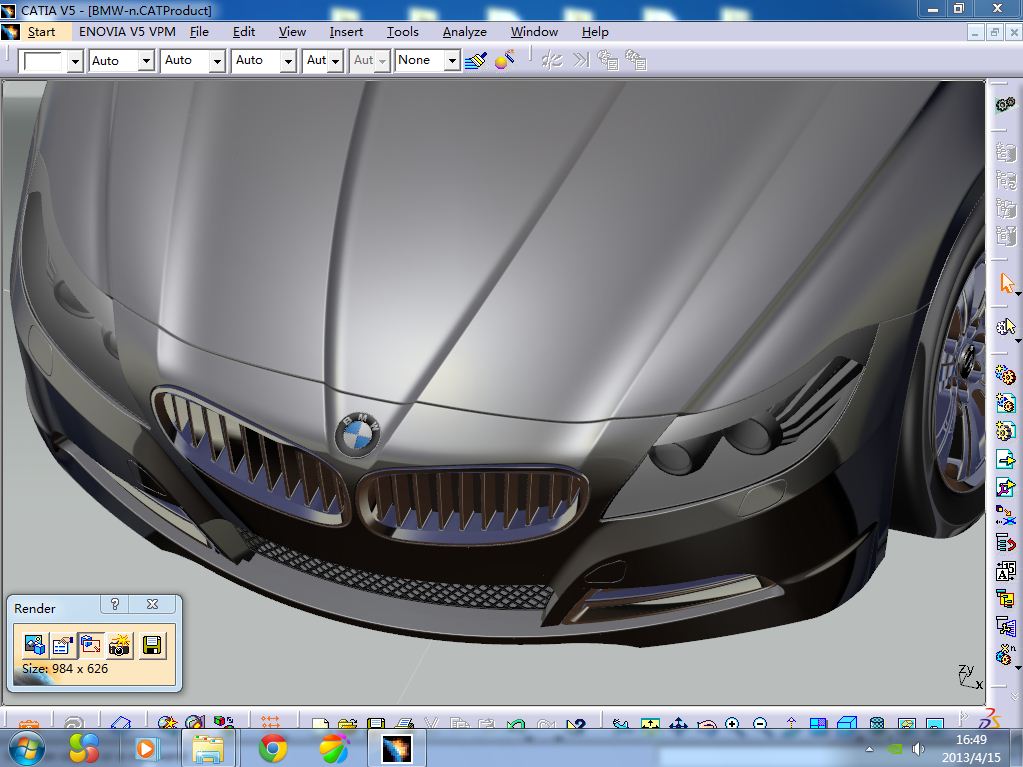
Task: Expand the first Auto dropdown (transparency)
Action: 146,61
